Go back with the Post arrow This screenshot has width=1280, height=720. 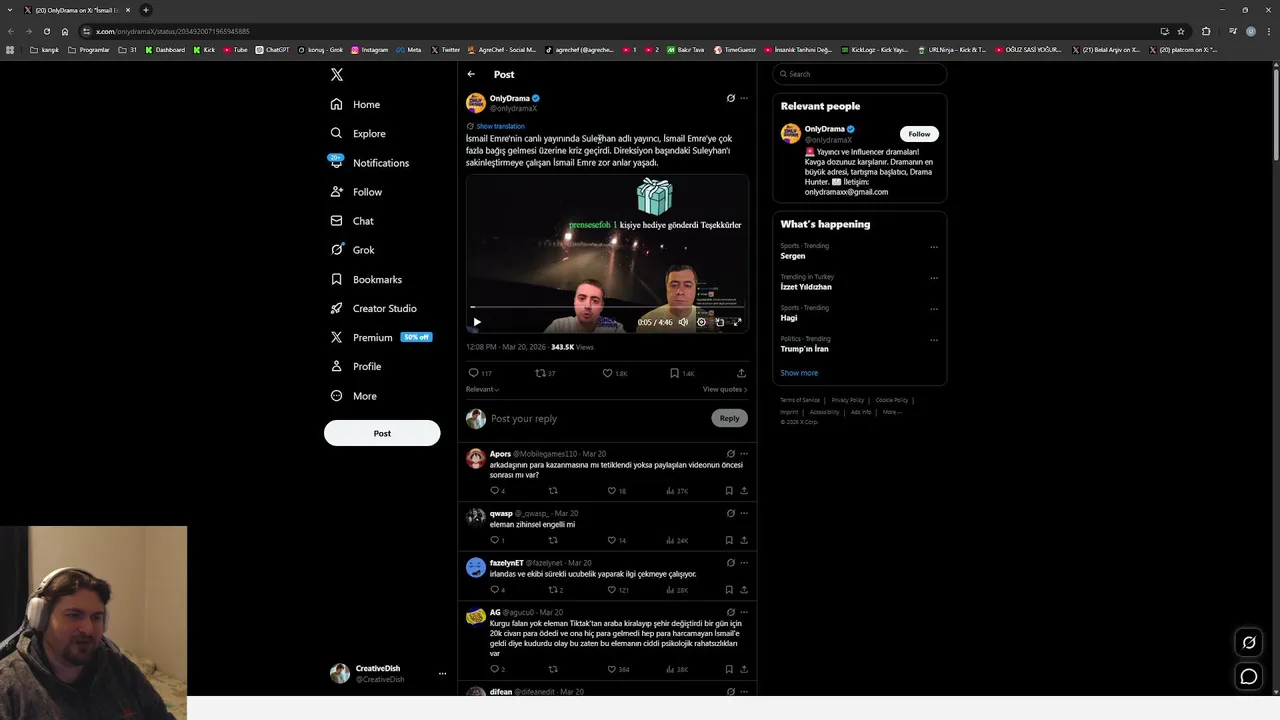coord(471,74)
